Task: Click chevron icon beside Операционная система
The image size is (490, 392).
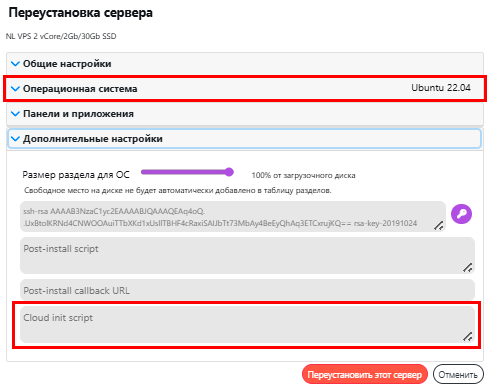Action: 15,89
